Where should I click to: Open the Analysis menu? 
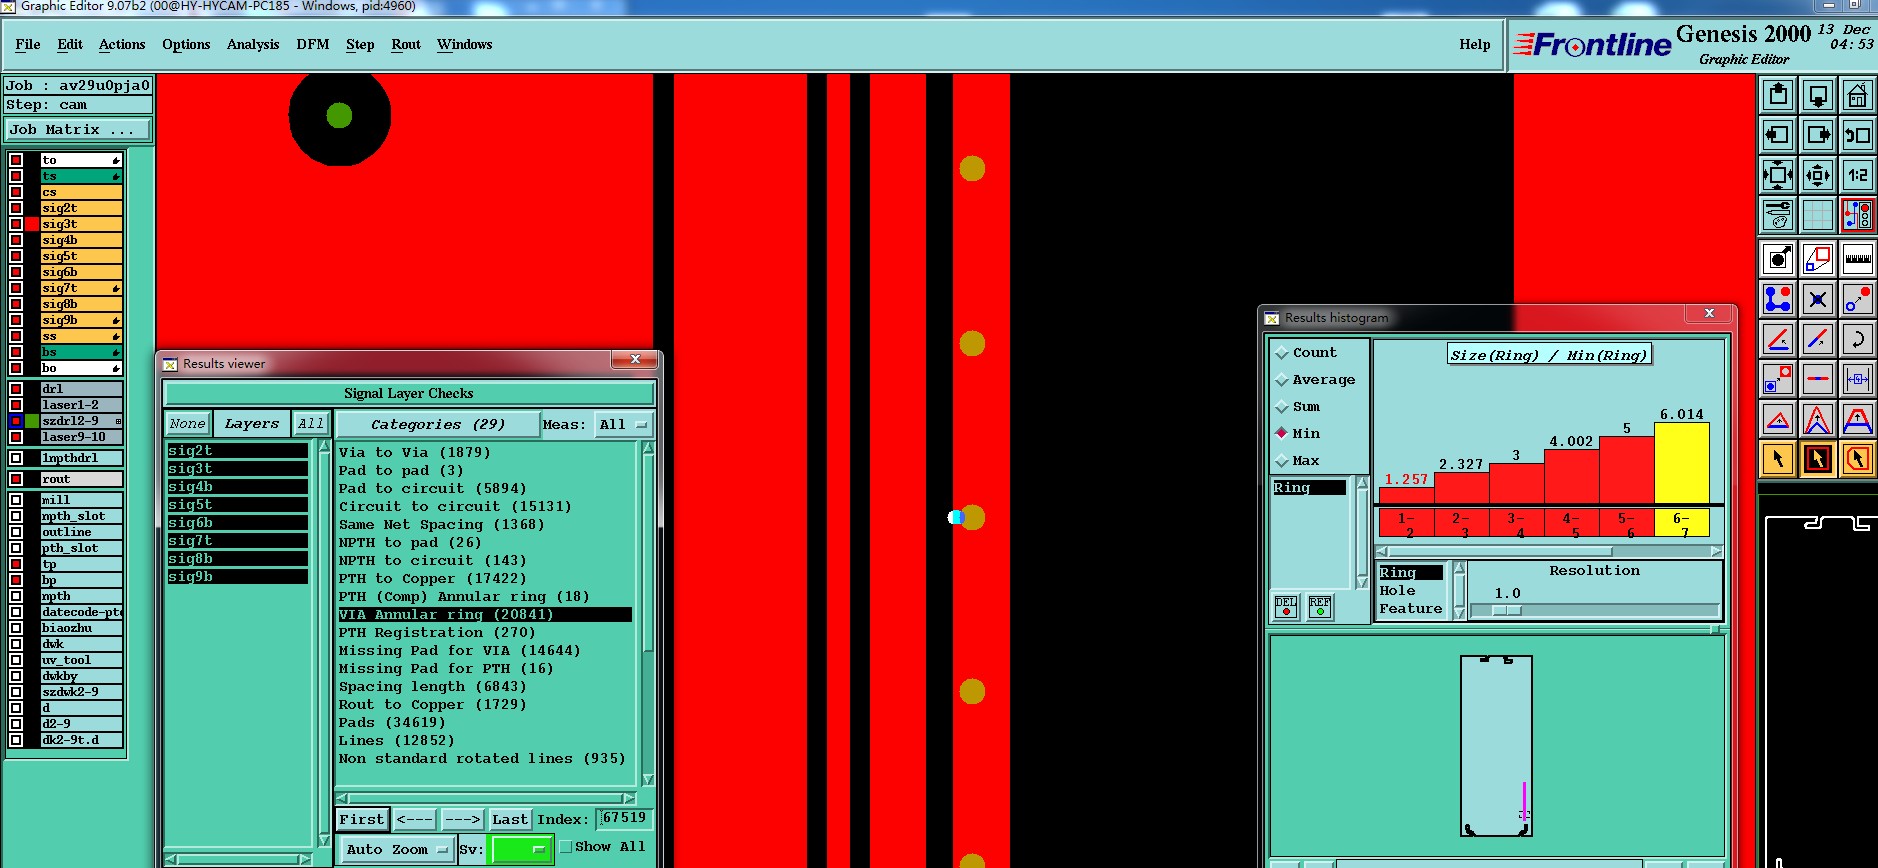point(253,45)
